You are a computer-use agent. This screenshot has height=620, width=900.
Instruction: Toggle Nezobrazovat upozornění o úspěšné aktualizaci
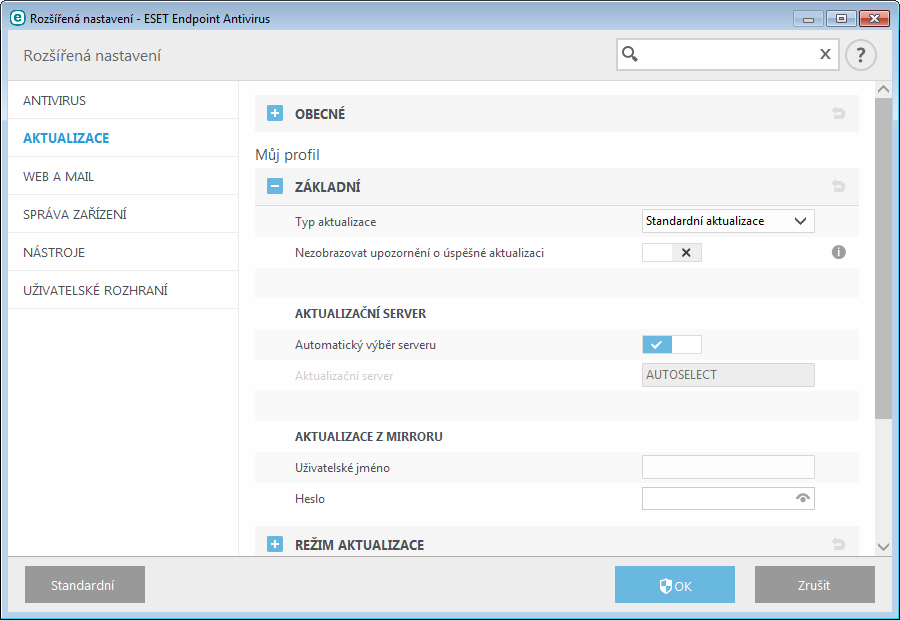tap(672, 253)
